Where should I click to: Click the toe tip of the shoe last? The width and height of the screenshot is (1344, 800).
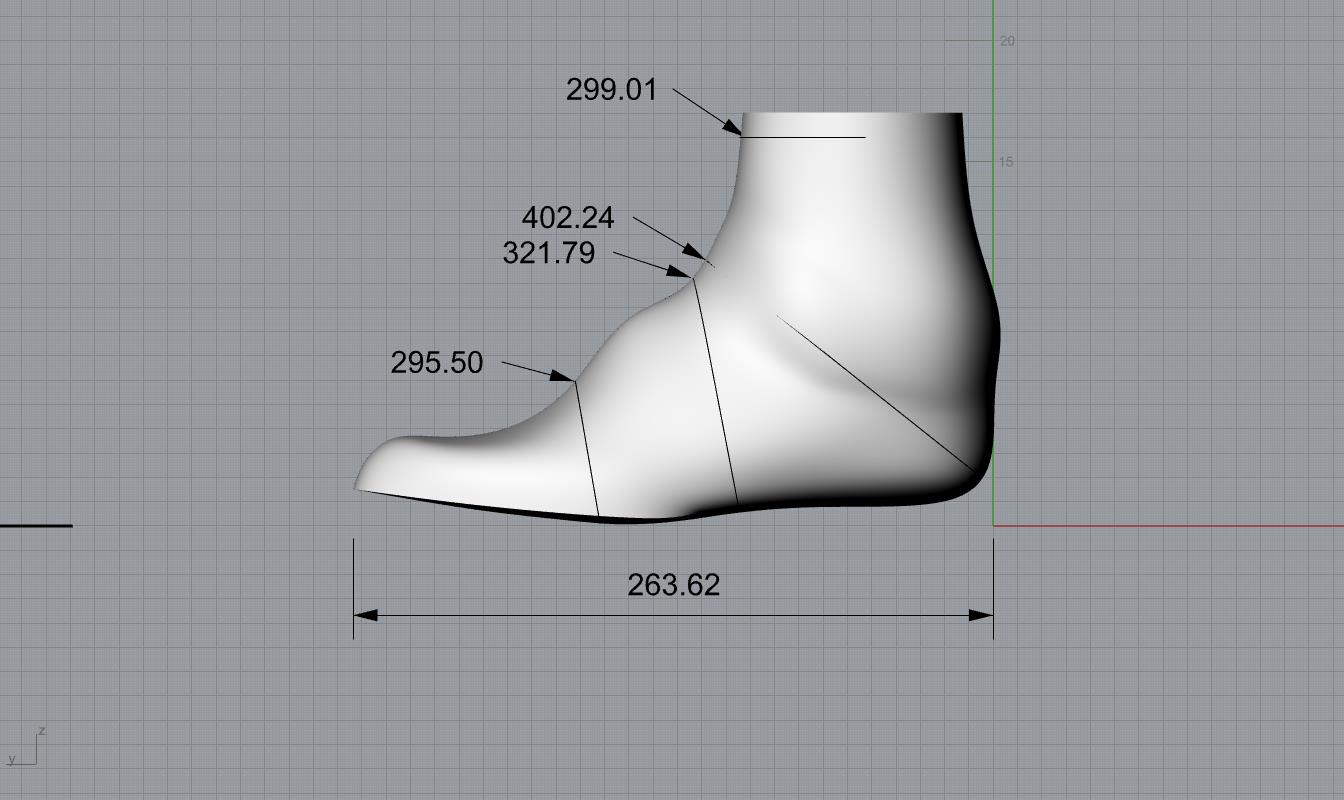click(358, 486)
